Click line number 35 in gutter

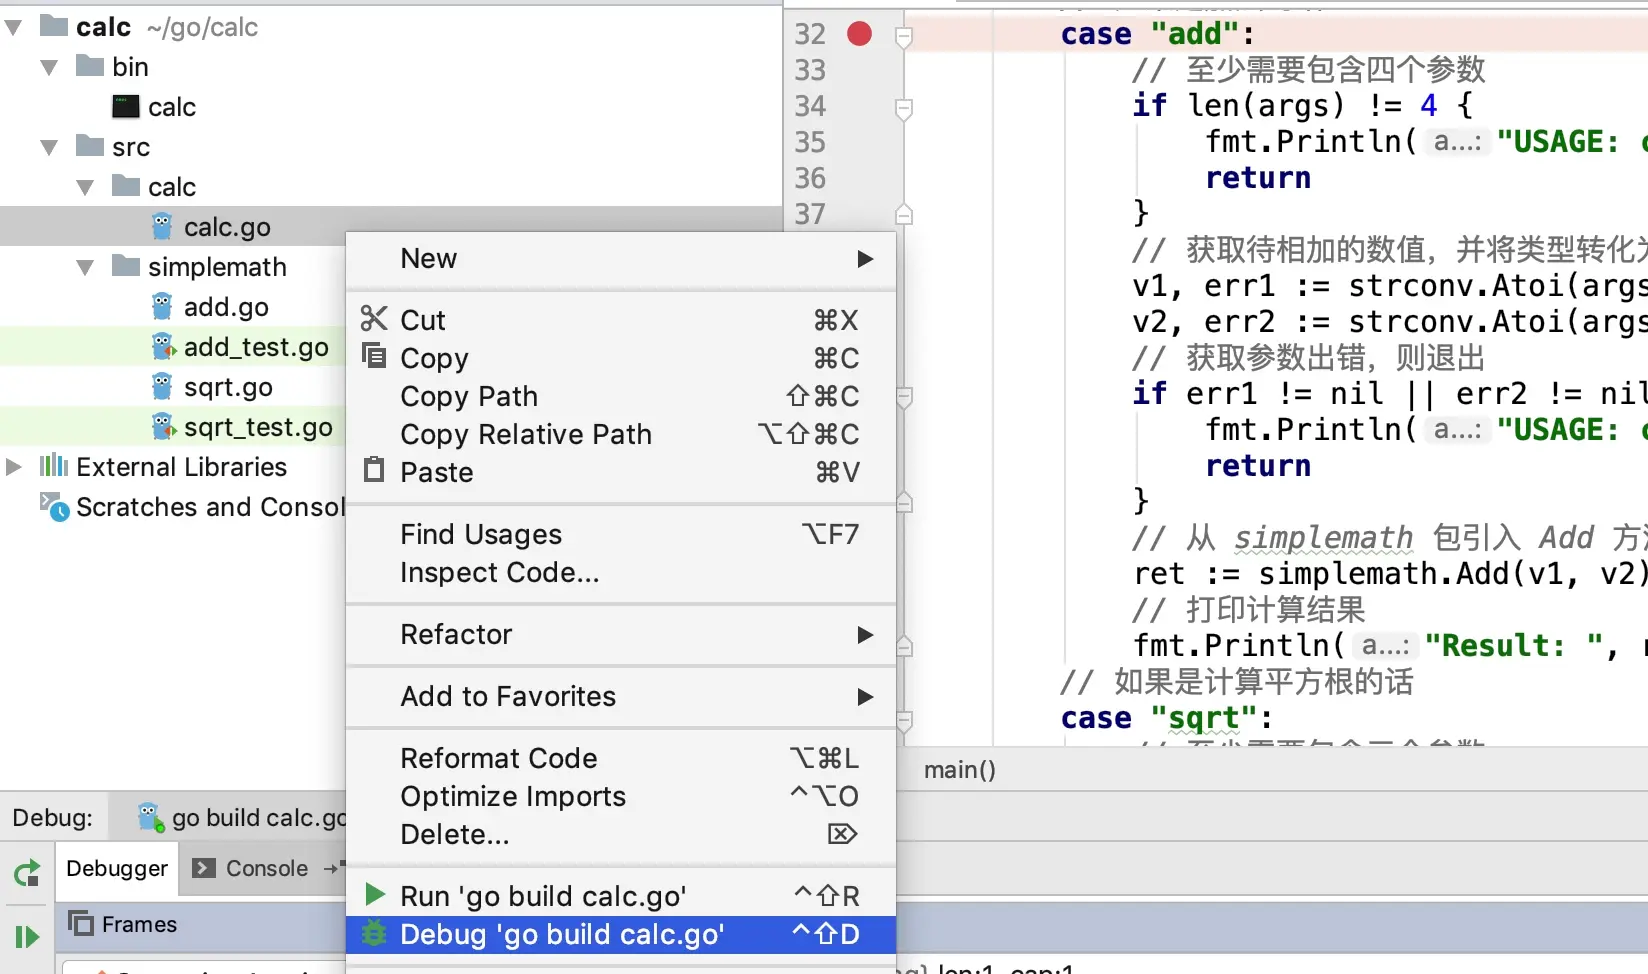point(810,142)
